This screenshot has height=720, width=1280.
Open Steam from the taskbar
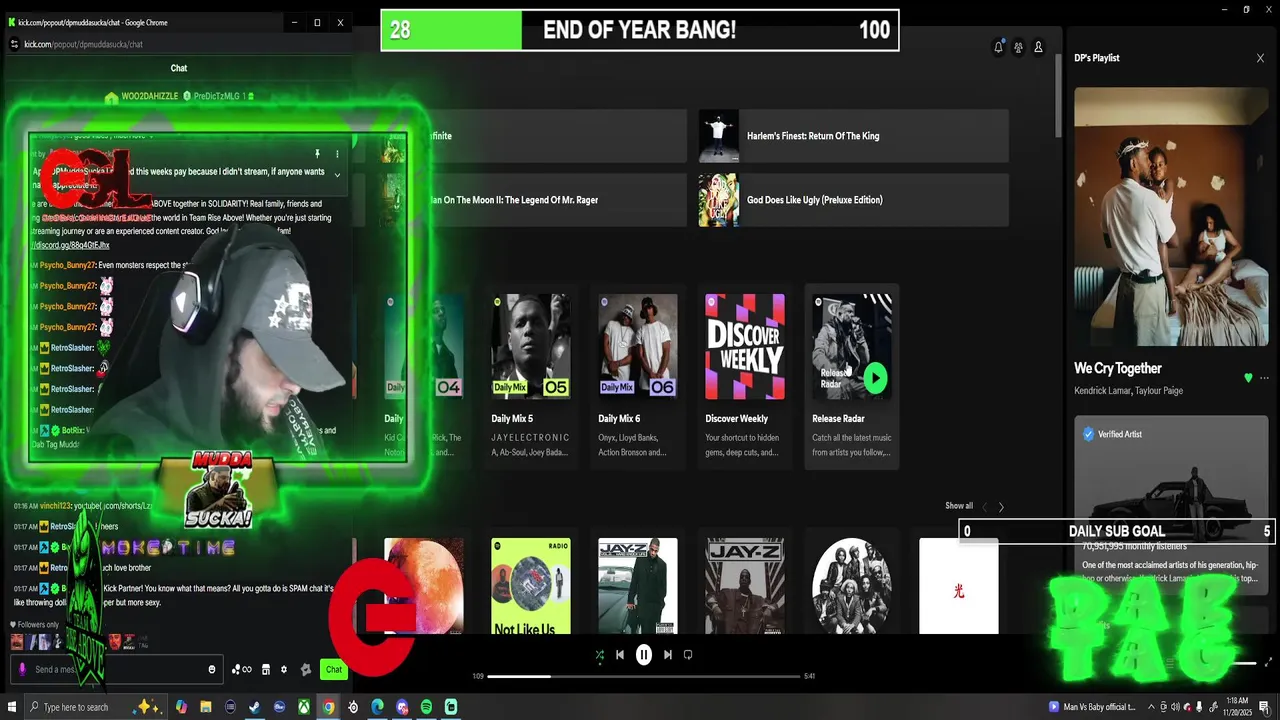[x=255, y=707]
